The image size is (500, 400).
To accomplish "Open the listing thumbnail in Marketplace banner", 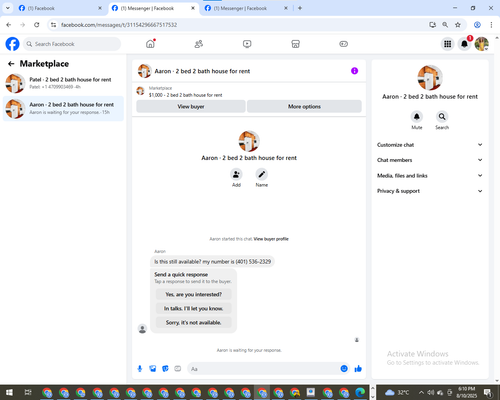I will (140, 91).
